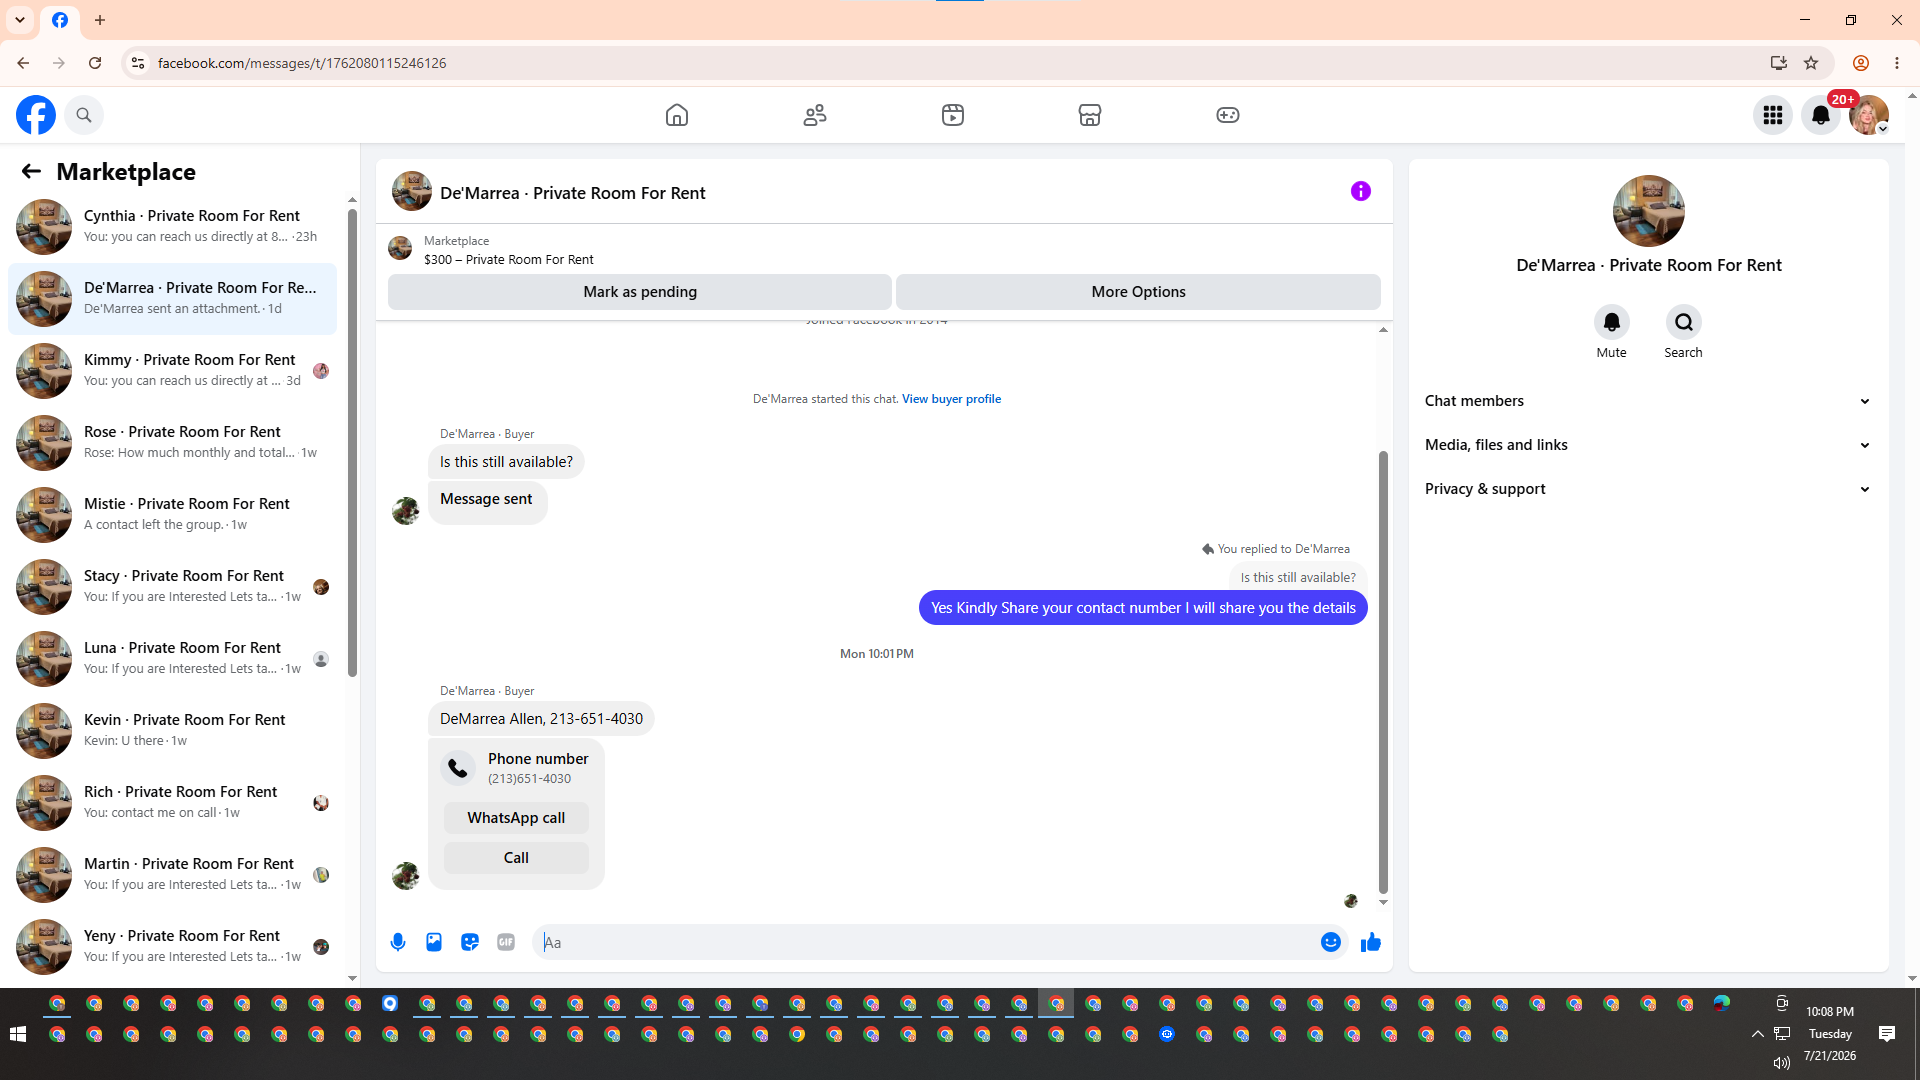Open the View buyer profile link
The height and width of the screenshot is (1080, 1920).
pyautogui.click(x=951, y=399)
